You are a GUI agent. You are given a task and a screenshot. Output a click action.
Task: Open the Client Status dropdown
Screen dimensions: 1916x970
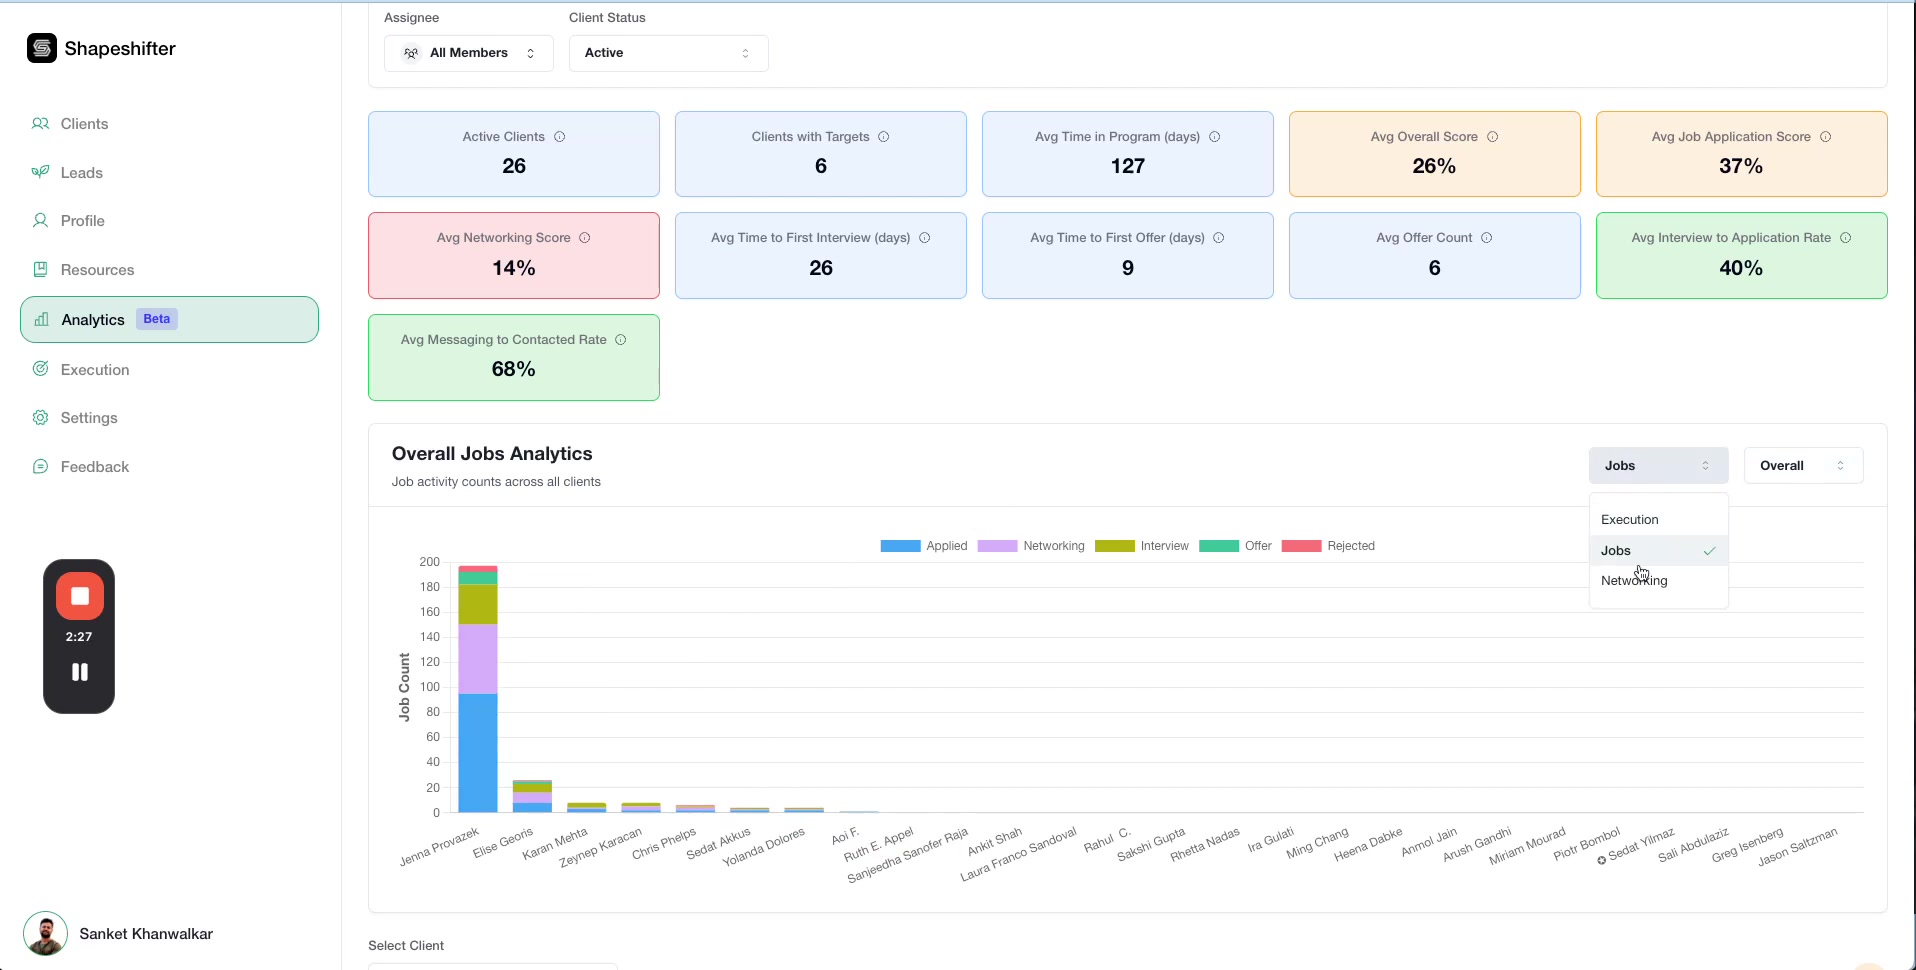point(668,53)
